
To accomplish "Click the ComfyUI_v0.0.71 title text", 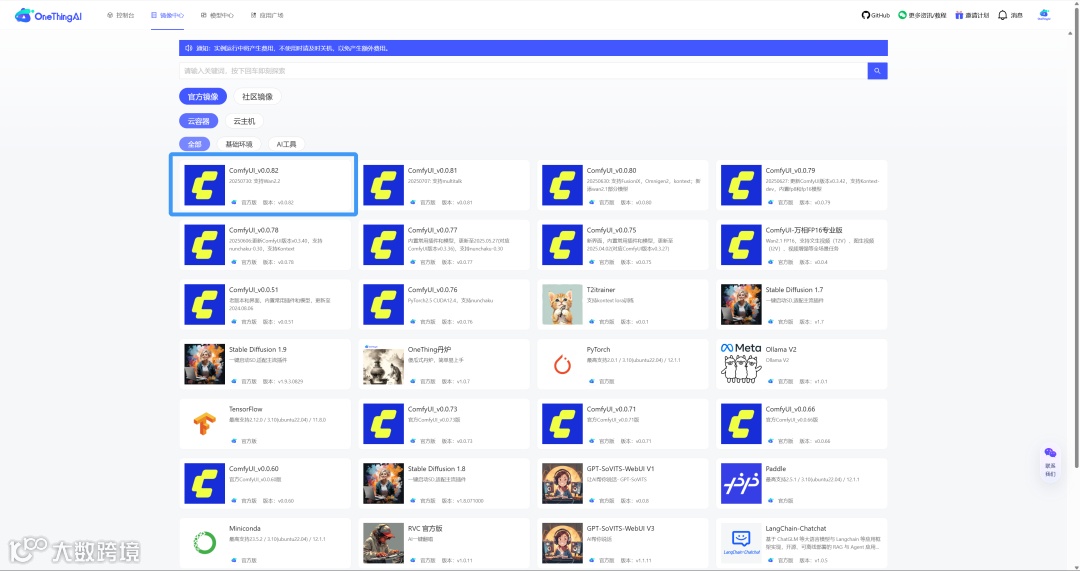I will [x=612, y=409].
